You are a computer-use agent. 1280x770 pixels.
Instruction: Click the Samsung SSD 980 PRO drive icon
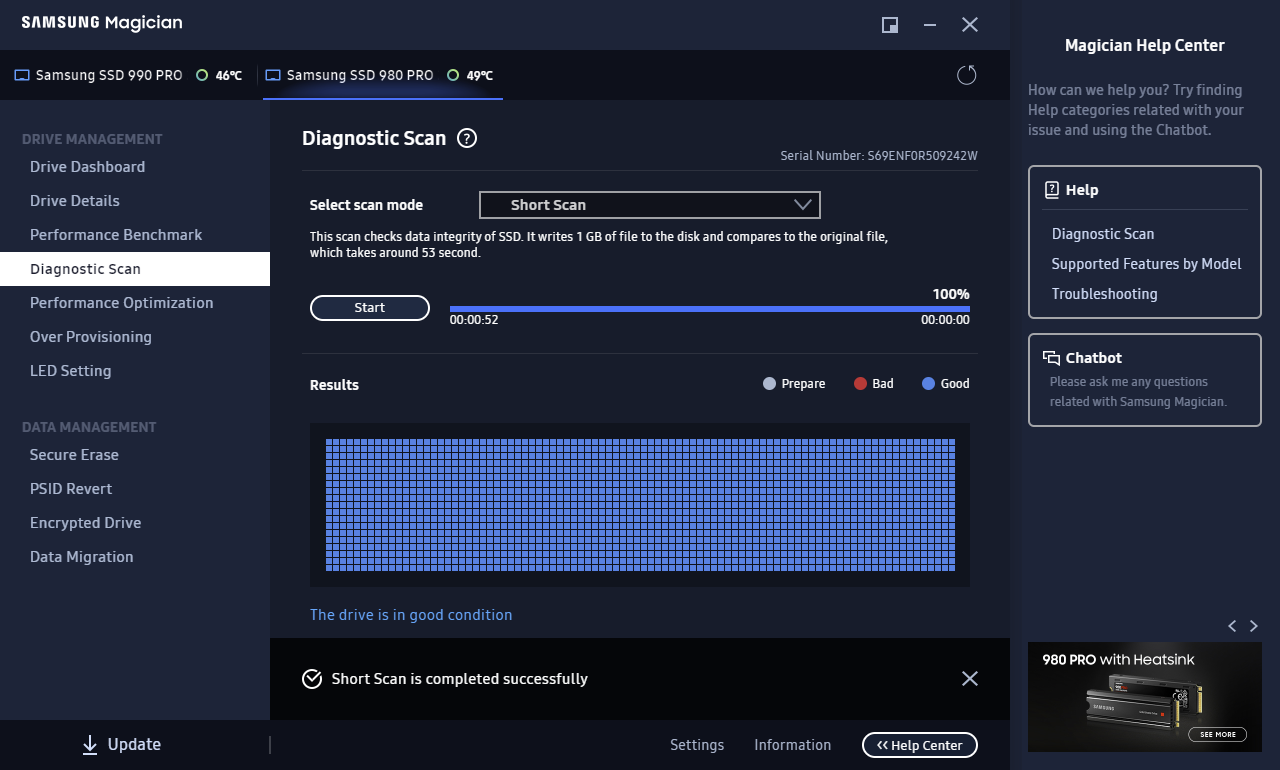[273, 75]
